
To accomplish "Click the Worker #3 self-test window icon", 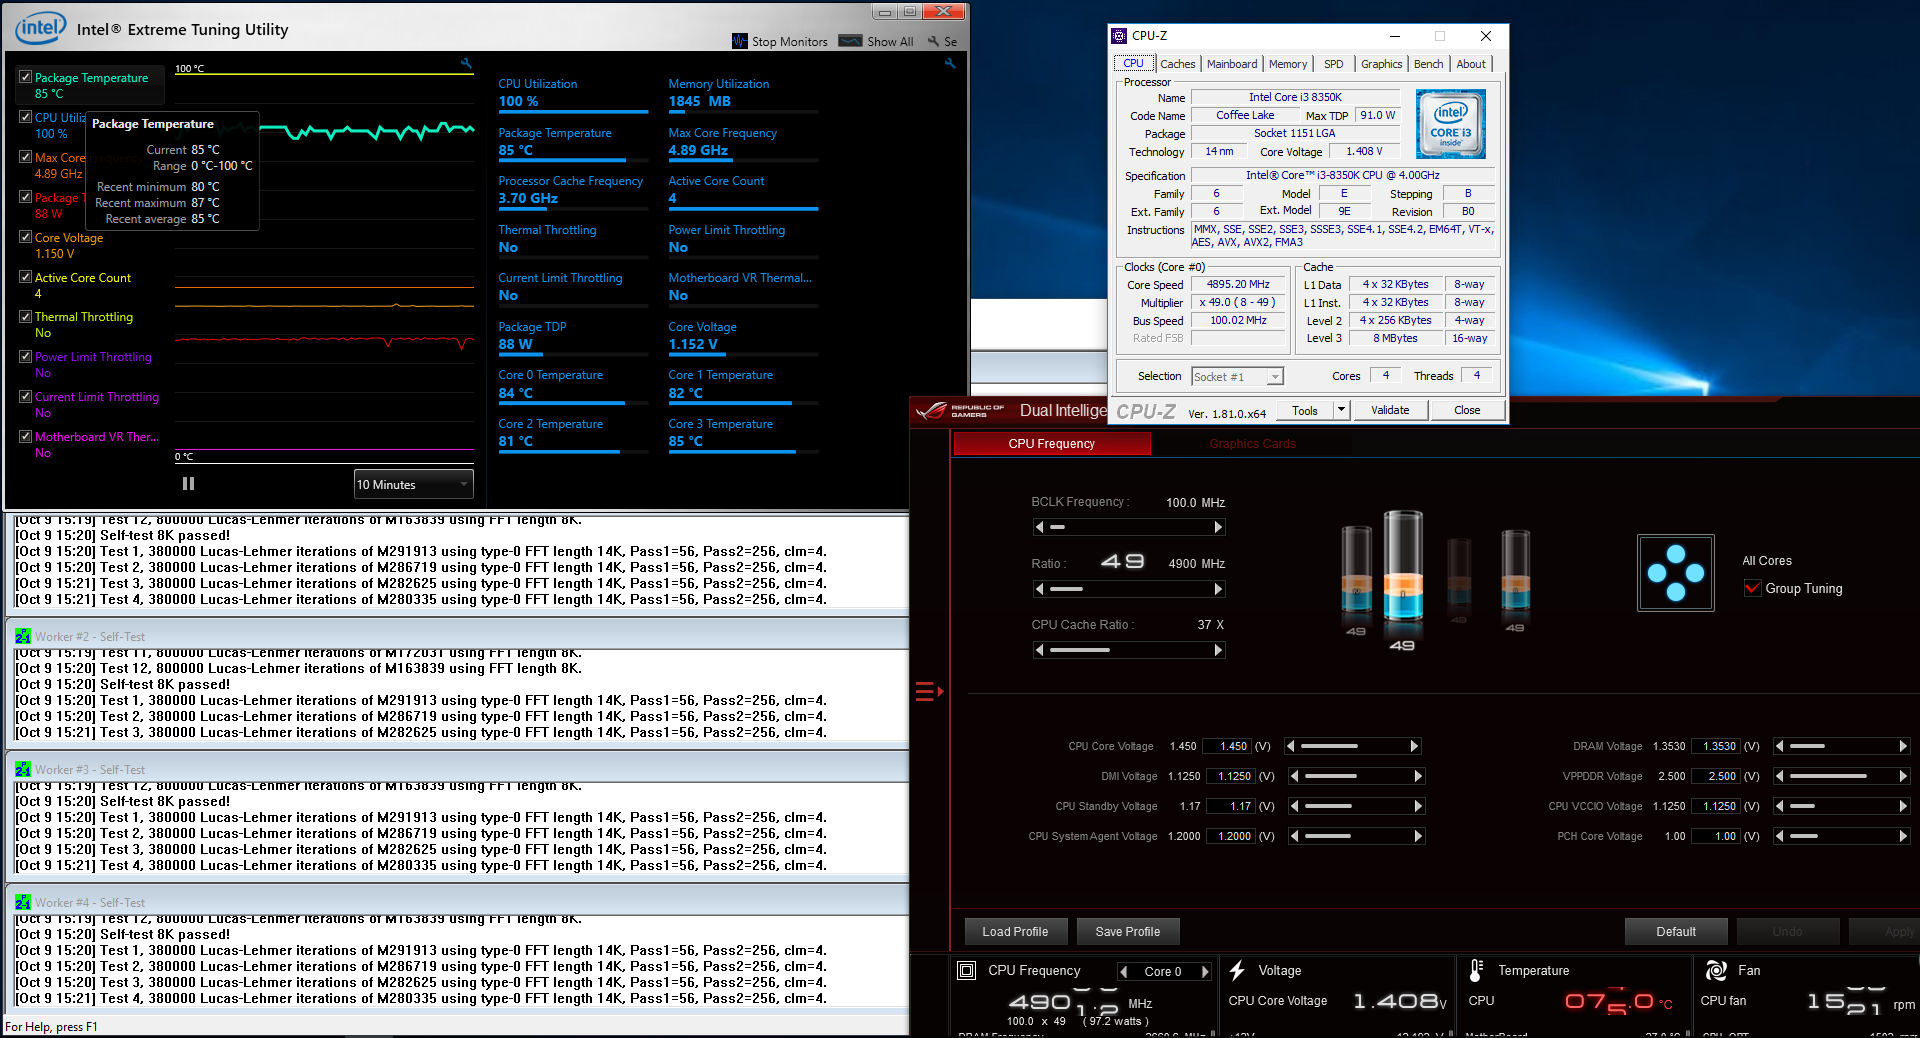I will pyautogui.click(x=23, y=769).
